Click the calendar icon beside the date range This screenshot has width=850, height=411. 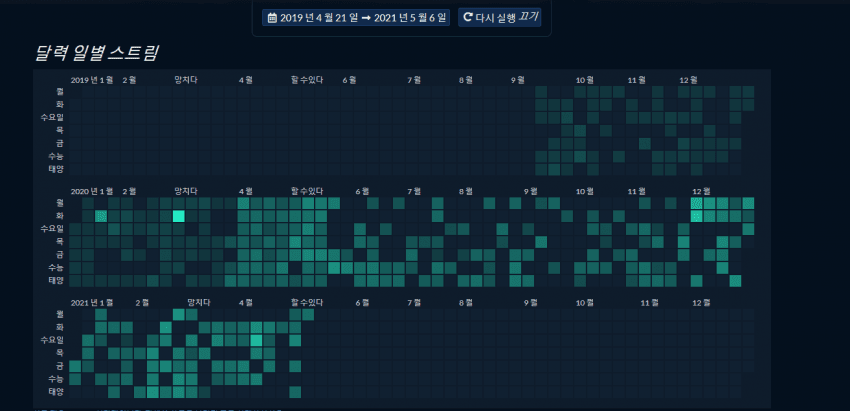click(272, 18)
